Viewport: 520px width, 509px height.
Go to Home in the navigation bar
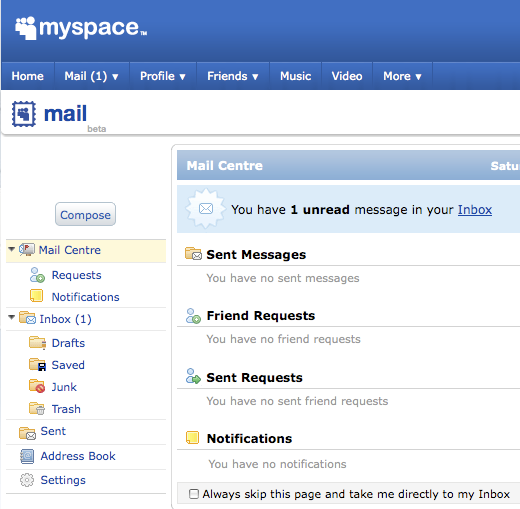28,76
